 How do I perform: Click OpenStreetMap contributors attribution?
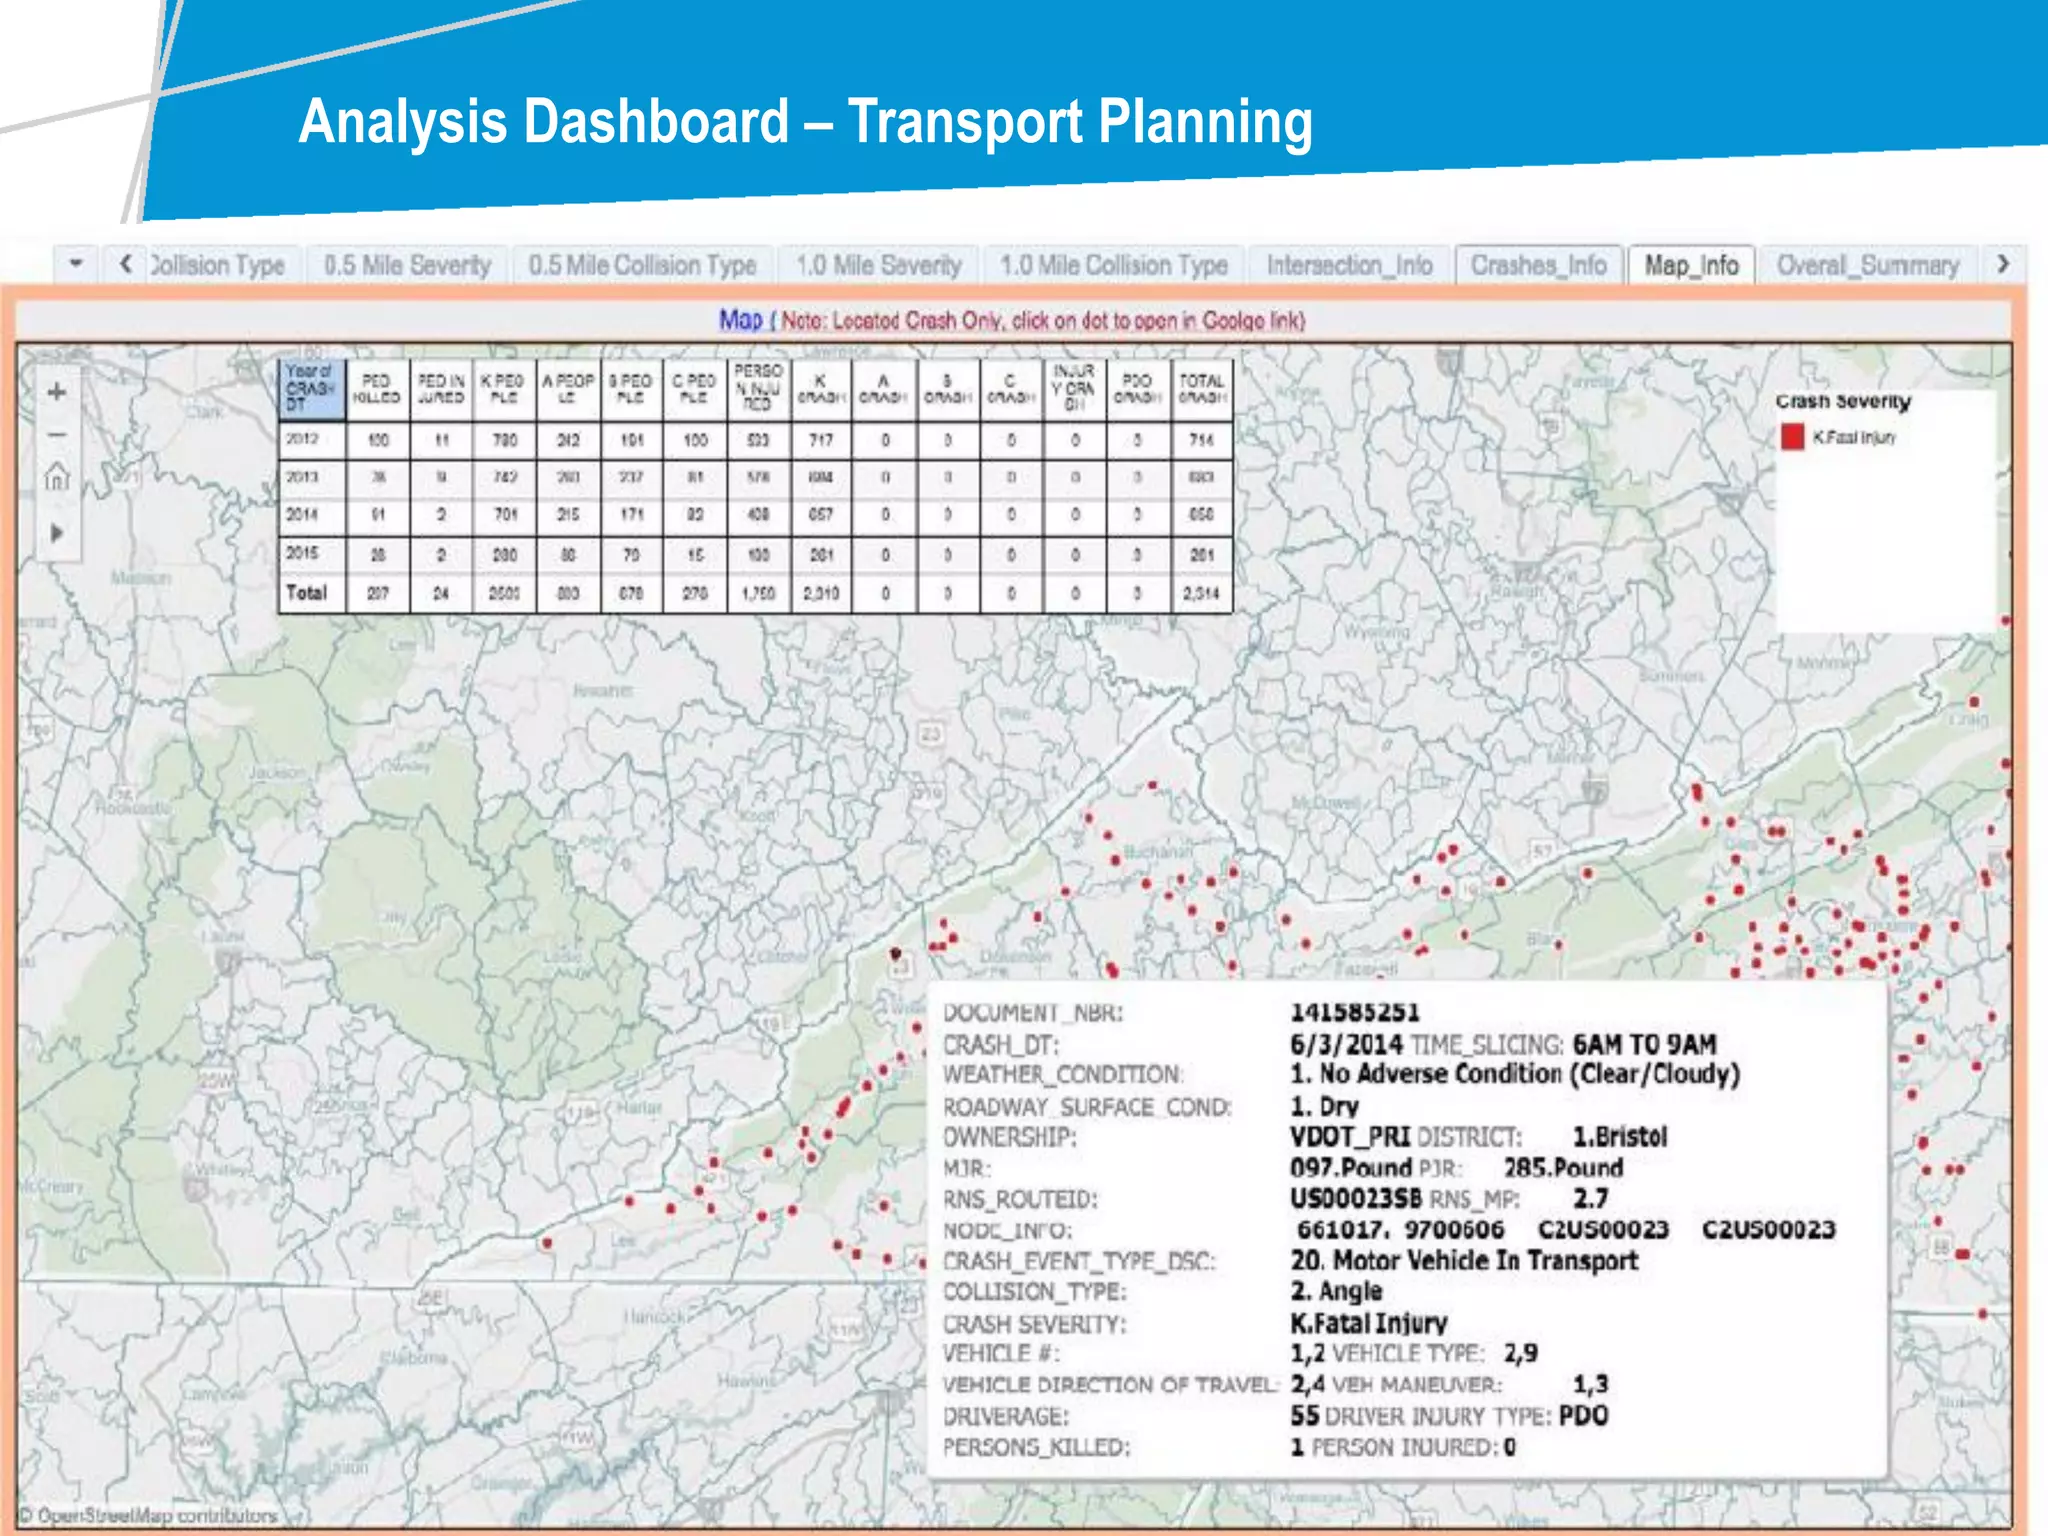coord(148,1515)
